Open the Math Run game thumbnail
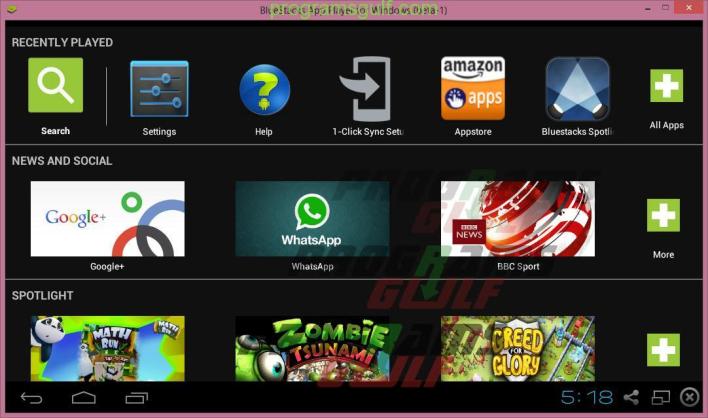Image resolution: width=708 pixels, height=418 pixels. click(107, 348)
